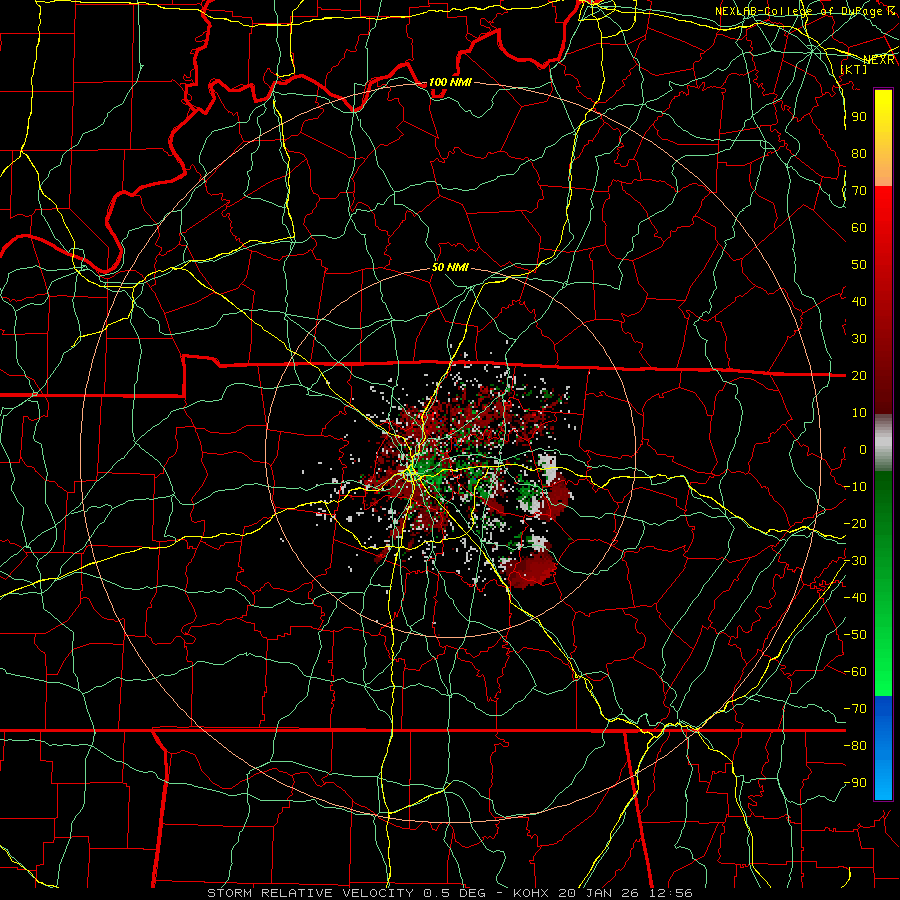Select the 80 knot scale label

coord(859,153)
